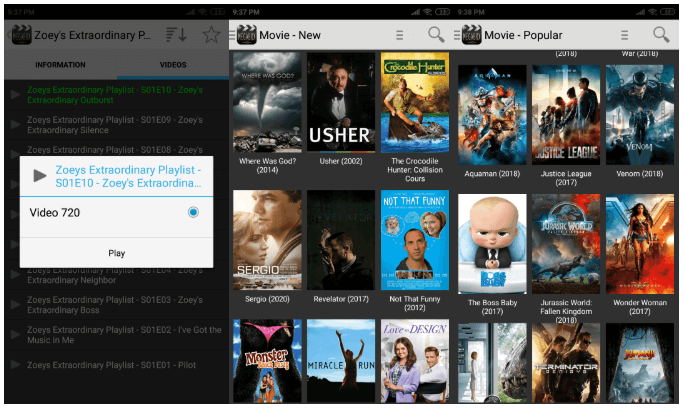Play icon next to the S01E01 Pilot row

[15, 365]
